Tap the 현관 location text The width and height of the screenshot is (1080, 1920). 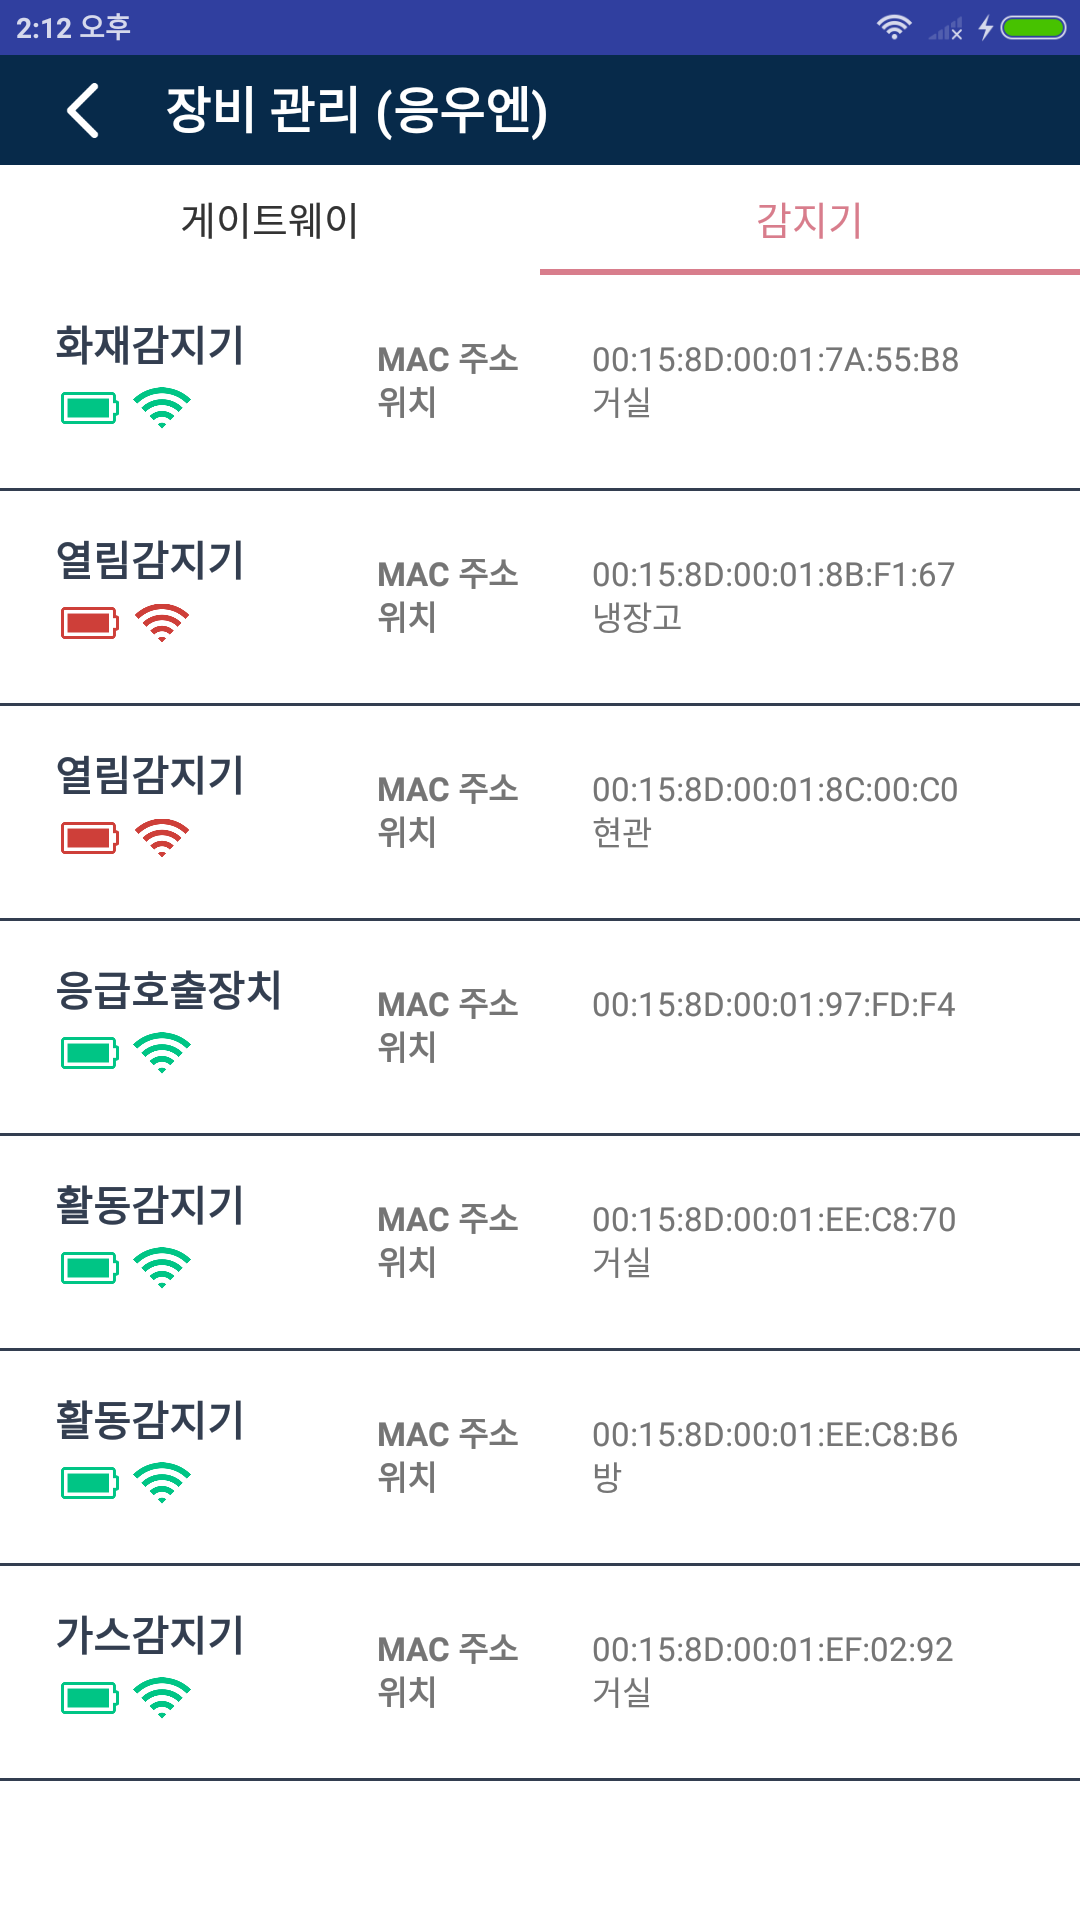[x=622, y=832]
